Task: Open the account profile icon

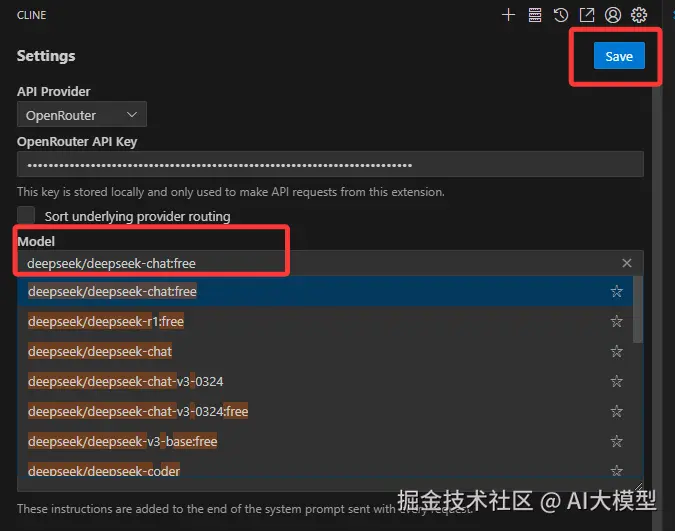Action: [x=613, y=15]
